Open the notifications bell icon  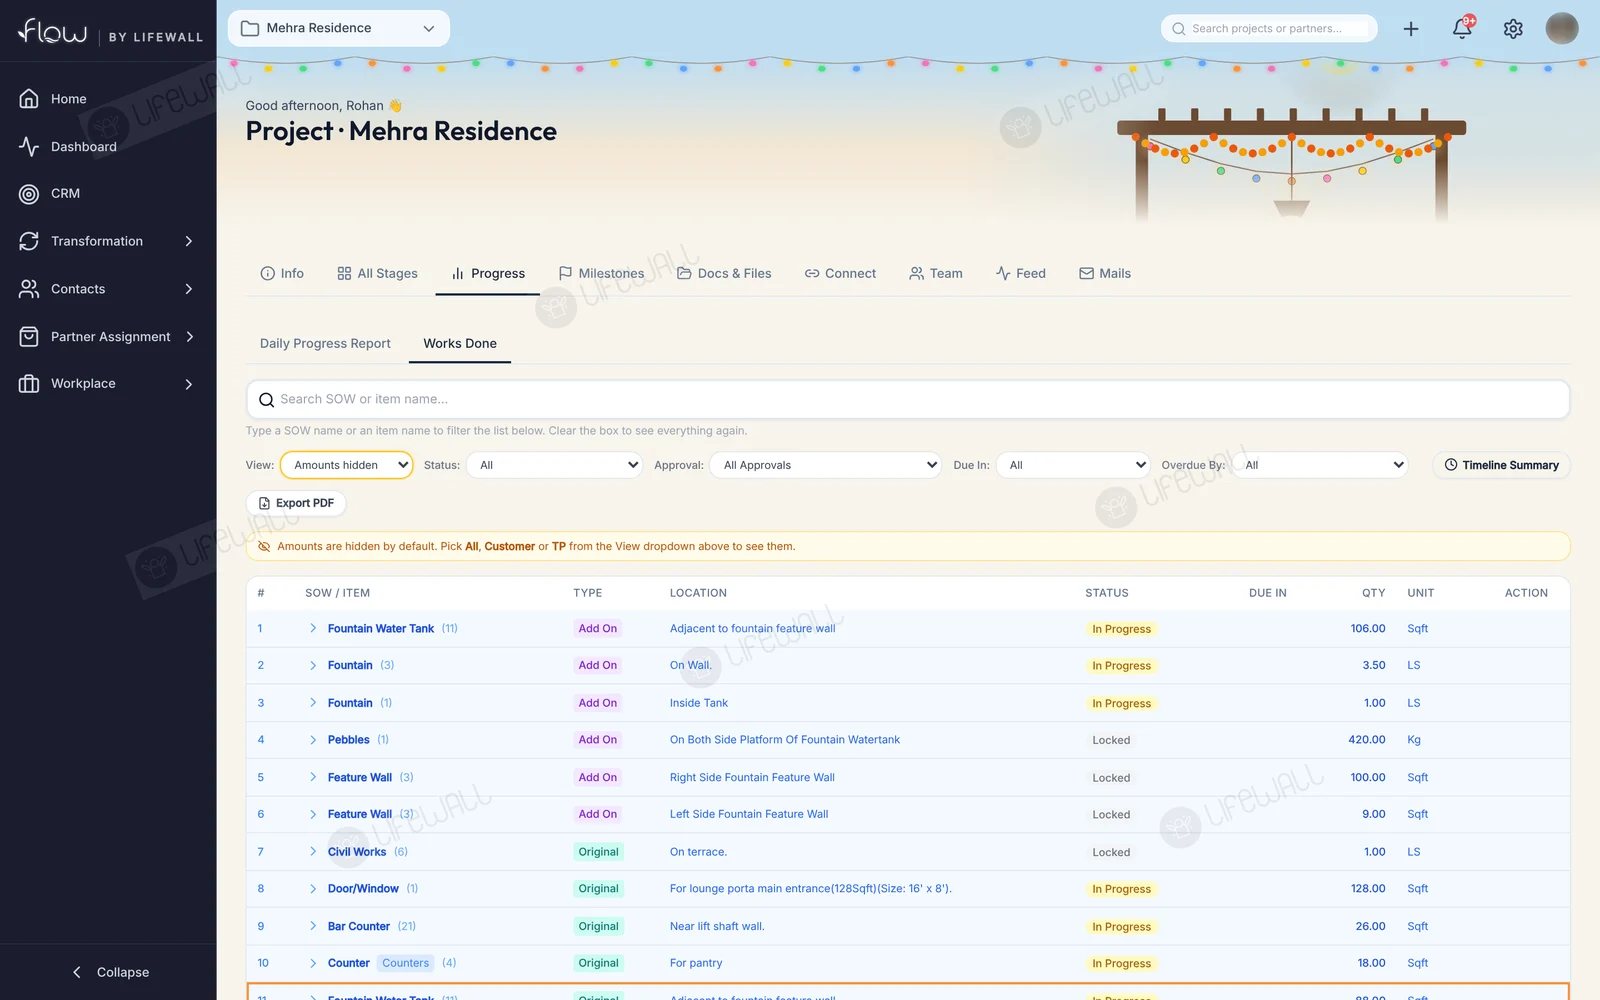coord(1462,28)
